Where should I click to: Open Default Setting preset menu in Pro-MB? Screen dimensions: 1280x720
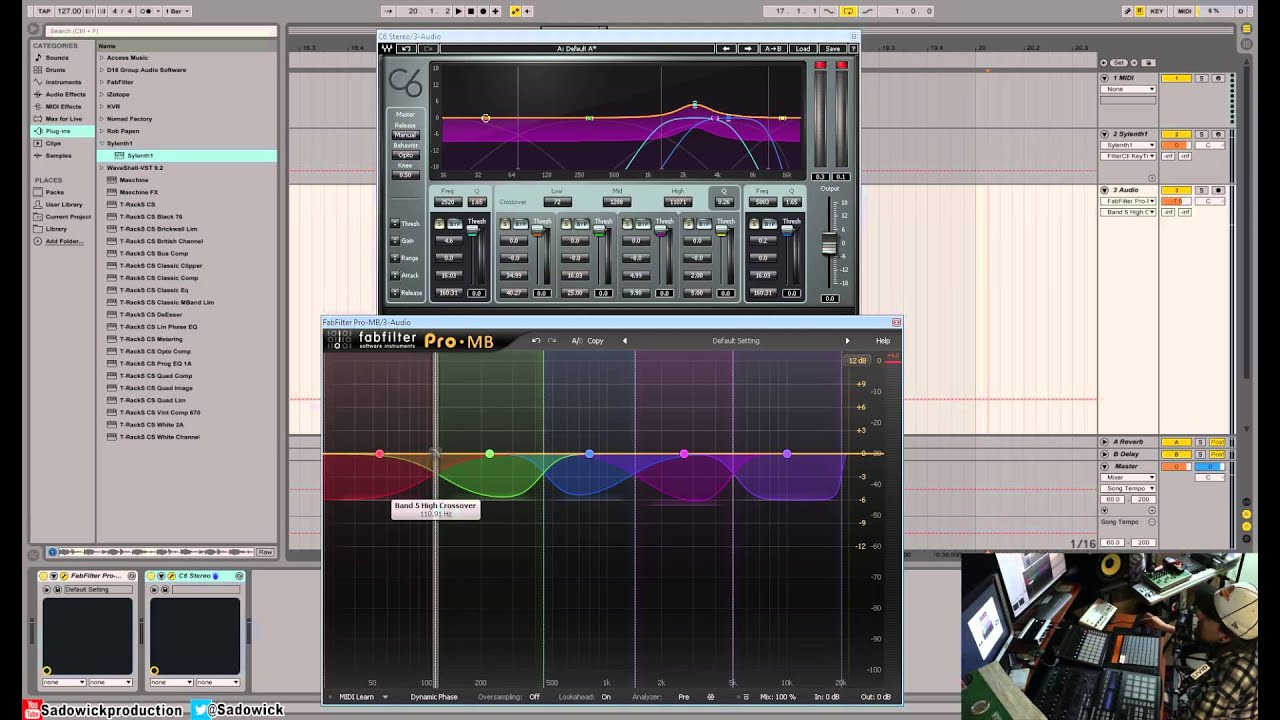click(x=736, y=341)
